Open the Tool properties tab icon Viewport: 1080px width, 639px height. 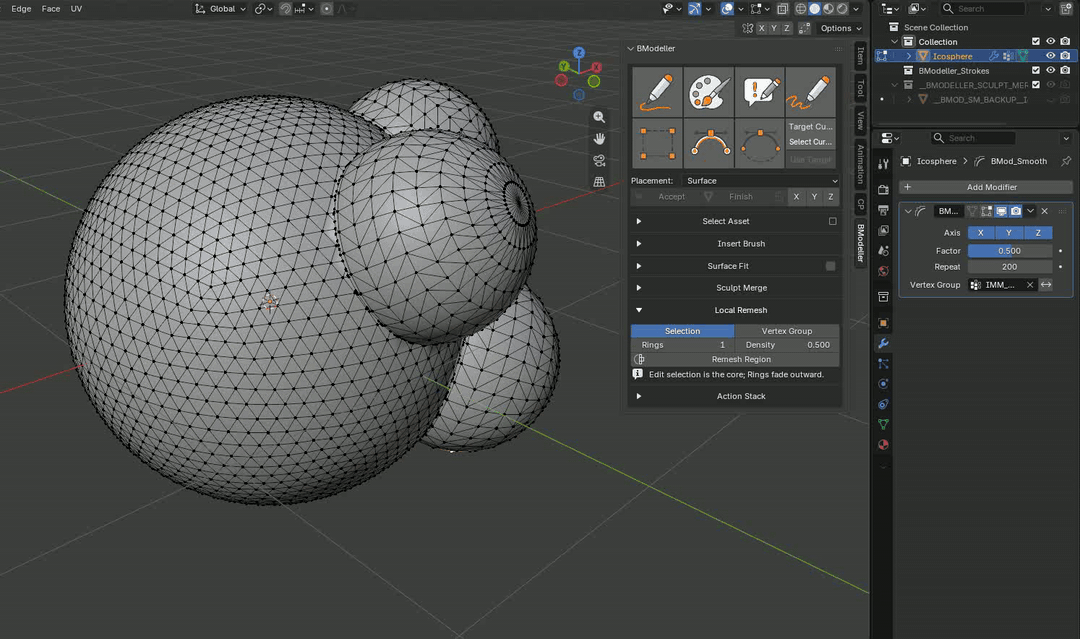(883, 164)
